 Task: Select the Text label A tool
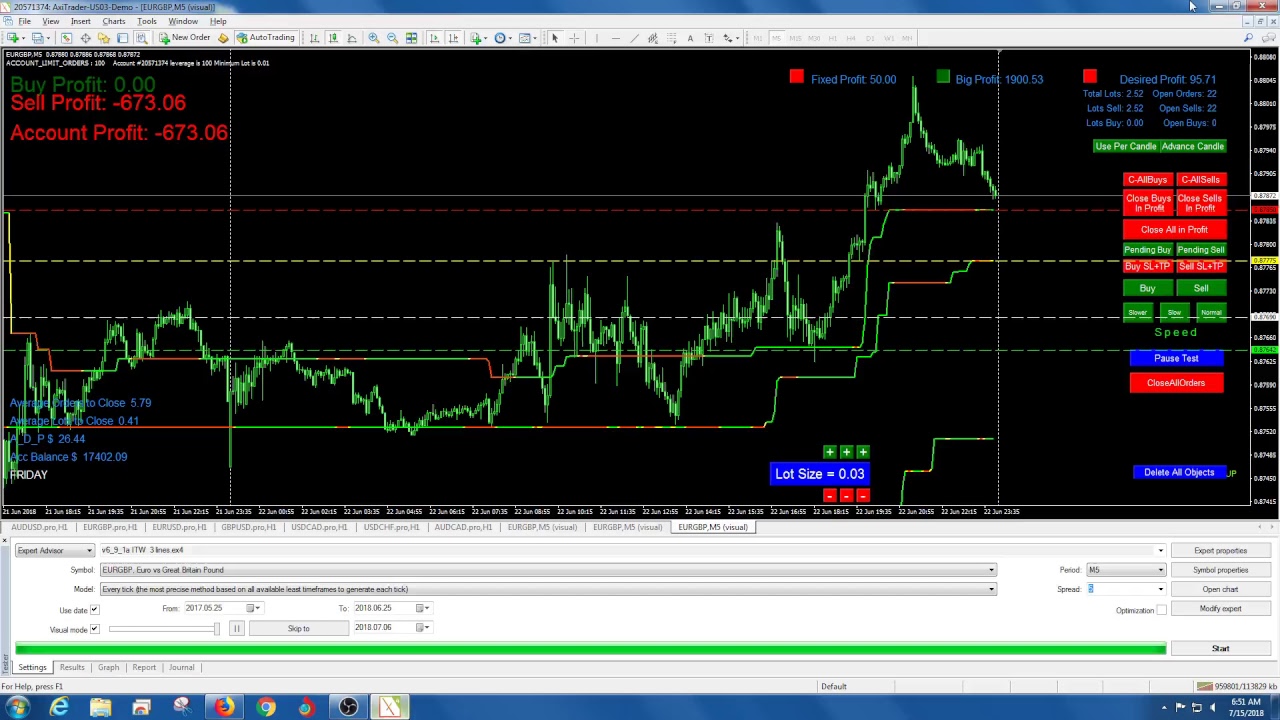(x=689, y=38)
